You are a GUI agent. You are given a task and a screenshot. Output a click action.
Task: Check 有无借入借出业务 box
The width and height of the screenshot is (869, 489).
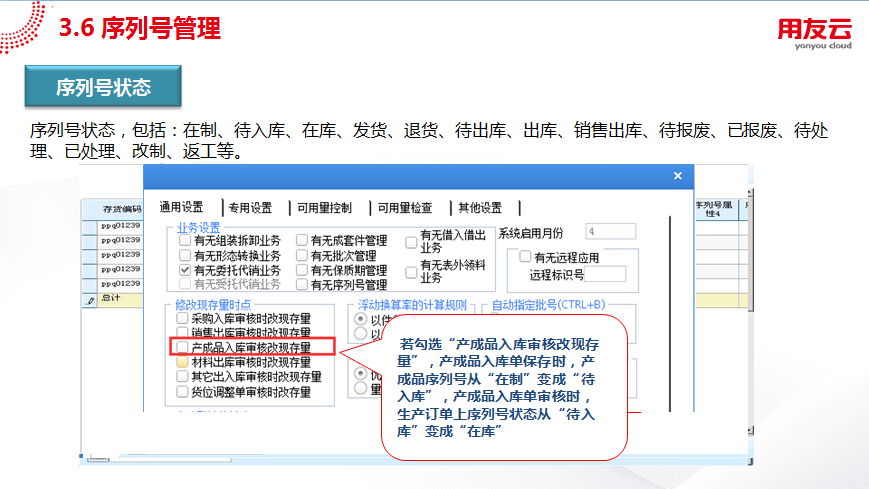point(411,242)
